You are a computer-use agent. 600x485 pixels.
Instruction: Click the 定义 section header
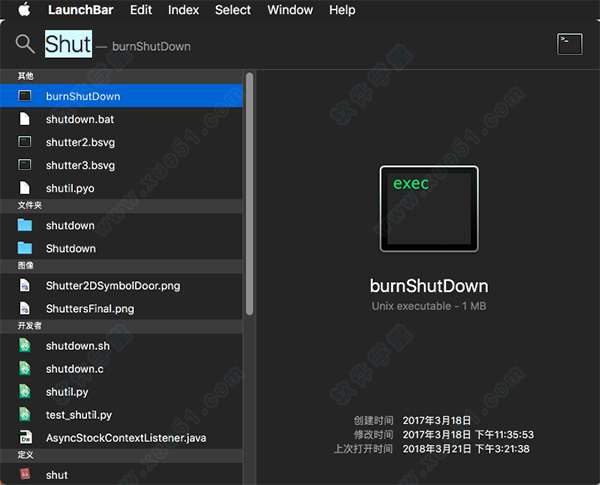coord(121,455)
